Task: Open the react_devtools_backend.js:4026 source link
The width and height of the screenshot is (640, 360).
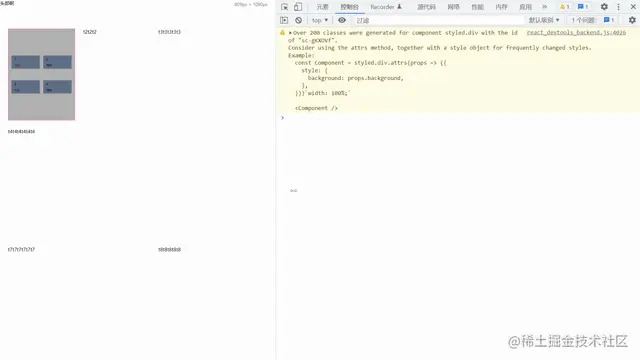Action: pos(576,33)
